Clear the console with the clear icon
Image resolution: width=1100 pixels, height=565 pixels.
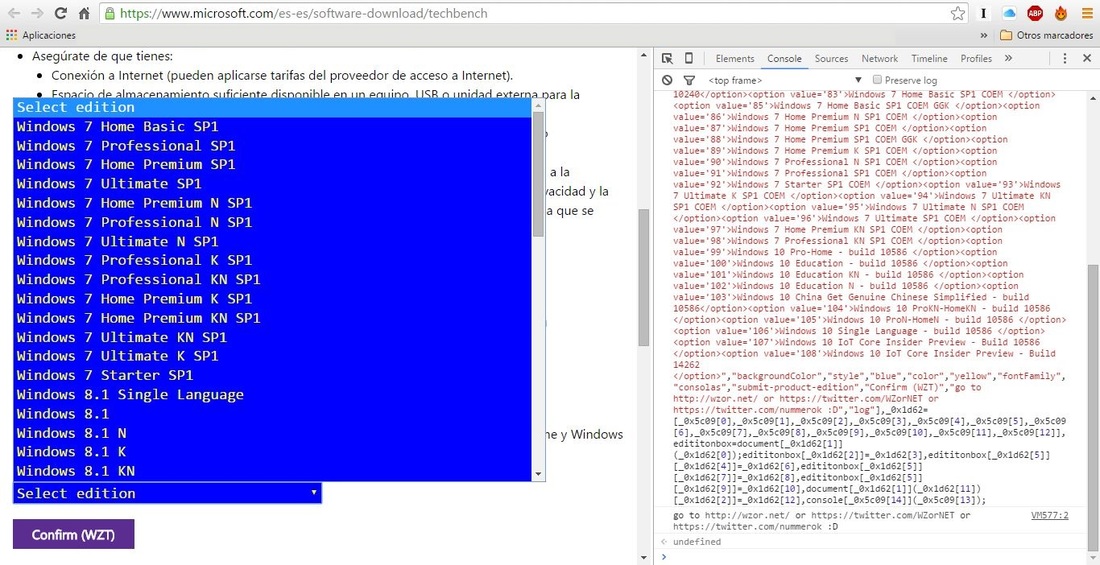(667, 80)
